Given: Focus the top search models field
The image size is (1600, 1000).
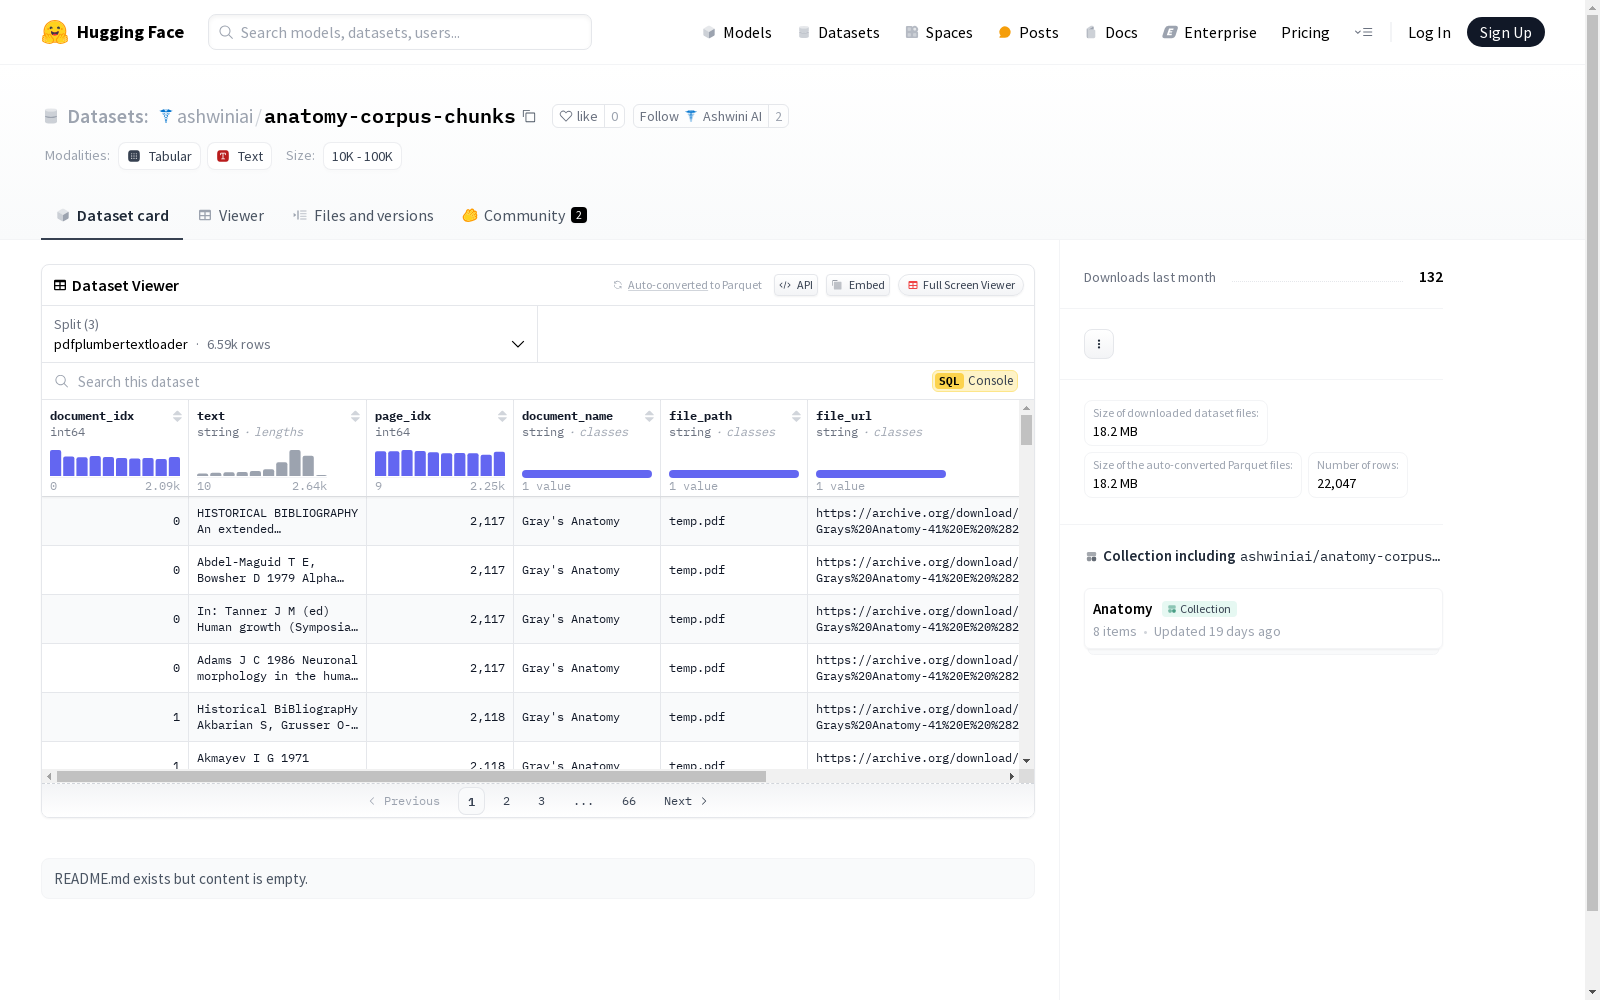Looking at the screenshot, I should [x=400, y=32].
